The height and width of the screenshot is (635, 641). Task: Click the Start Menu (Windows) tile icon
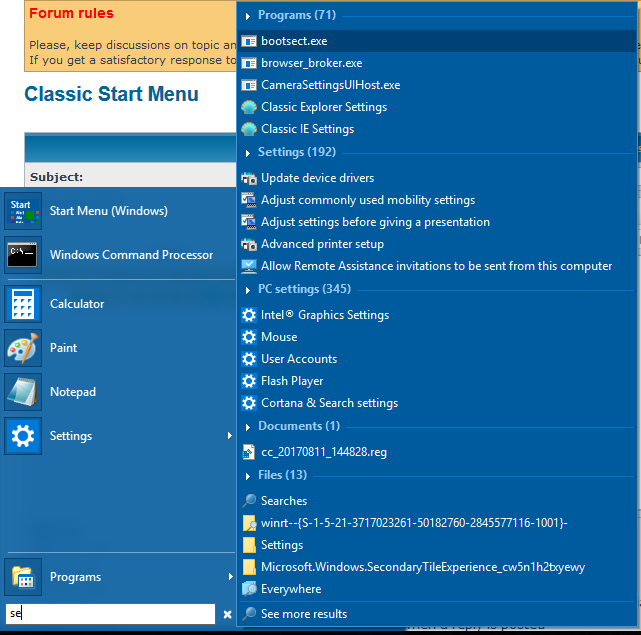point(23,211)
